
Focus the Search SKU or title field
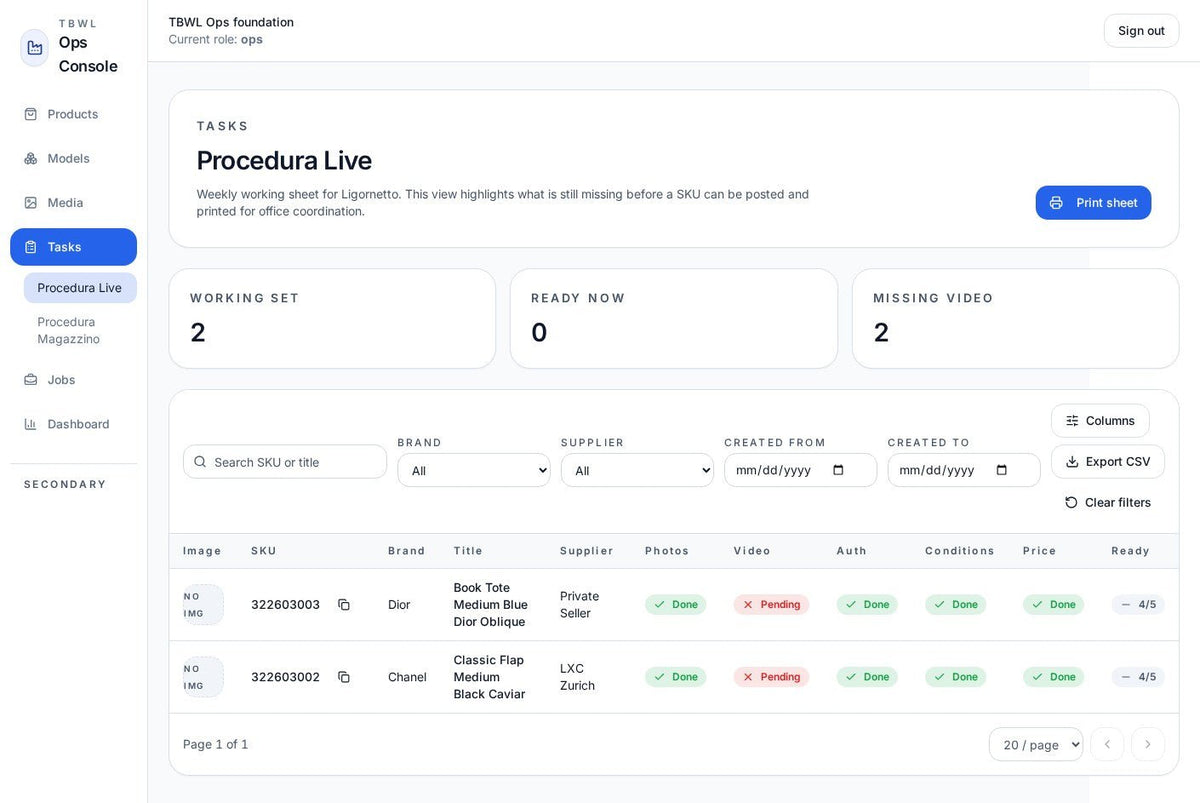pyautogui.click(x=285, y=462)
